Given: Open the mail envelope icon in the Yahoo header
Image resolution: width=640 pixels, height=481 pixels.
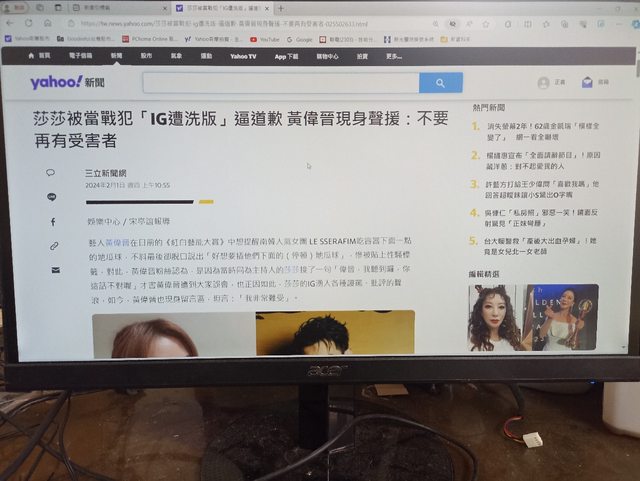Looking at the screenshot, I should 587,82.
